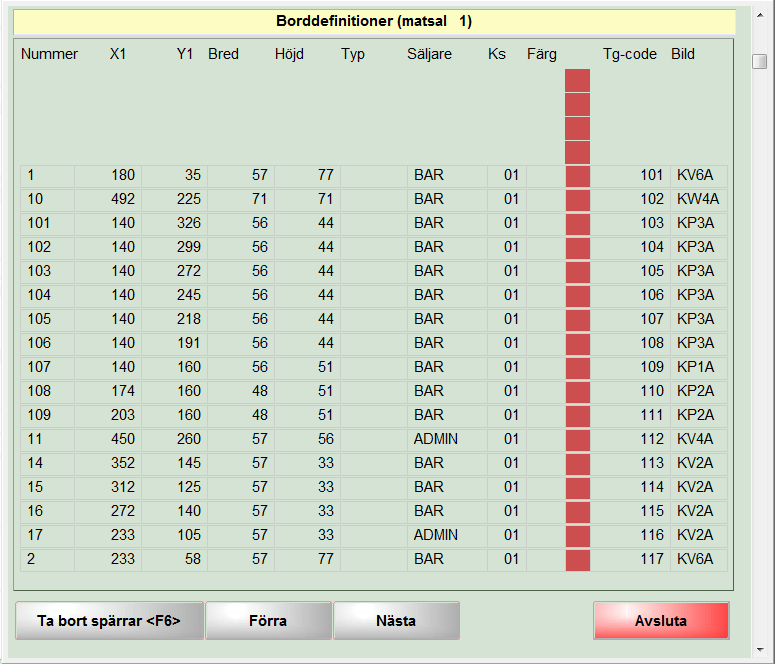Image resolution: width=775 pixels, height=664 pixels.
Task: Click the Säljare ADMIN cell for table 11
Action: [447, 439]
